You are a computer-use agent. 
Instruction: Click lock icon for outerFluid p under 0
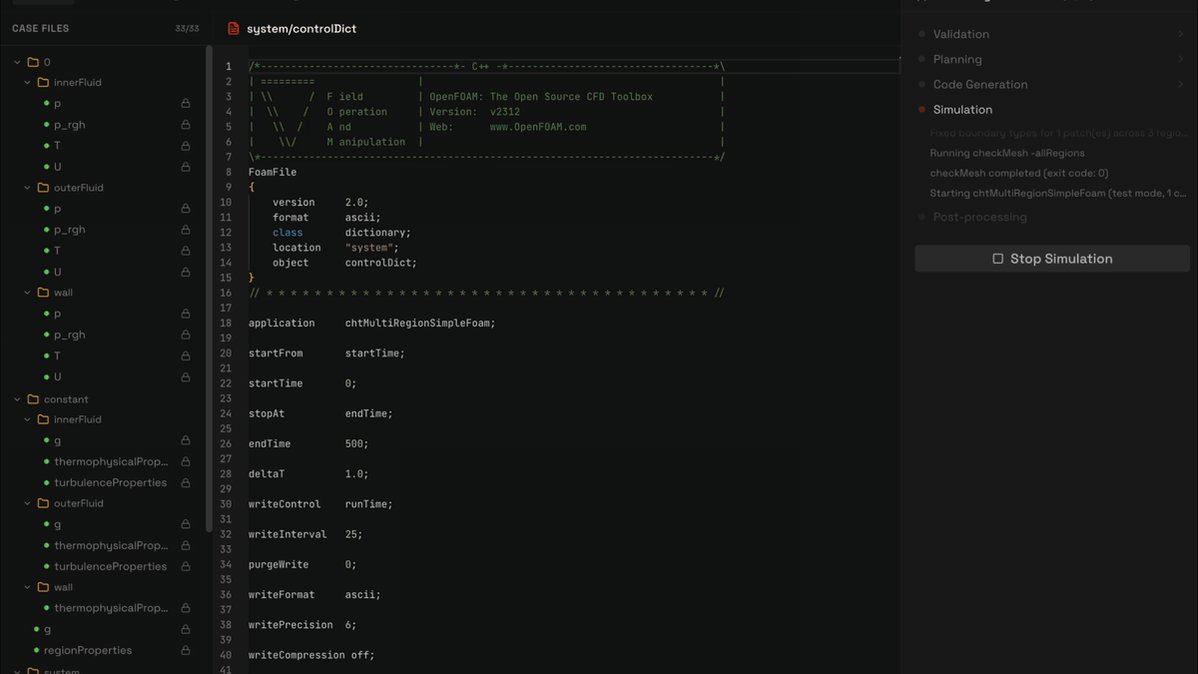click(x=186, y=209)
